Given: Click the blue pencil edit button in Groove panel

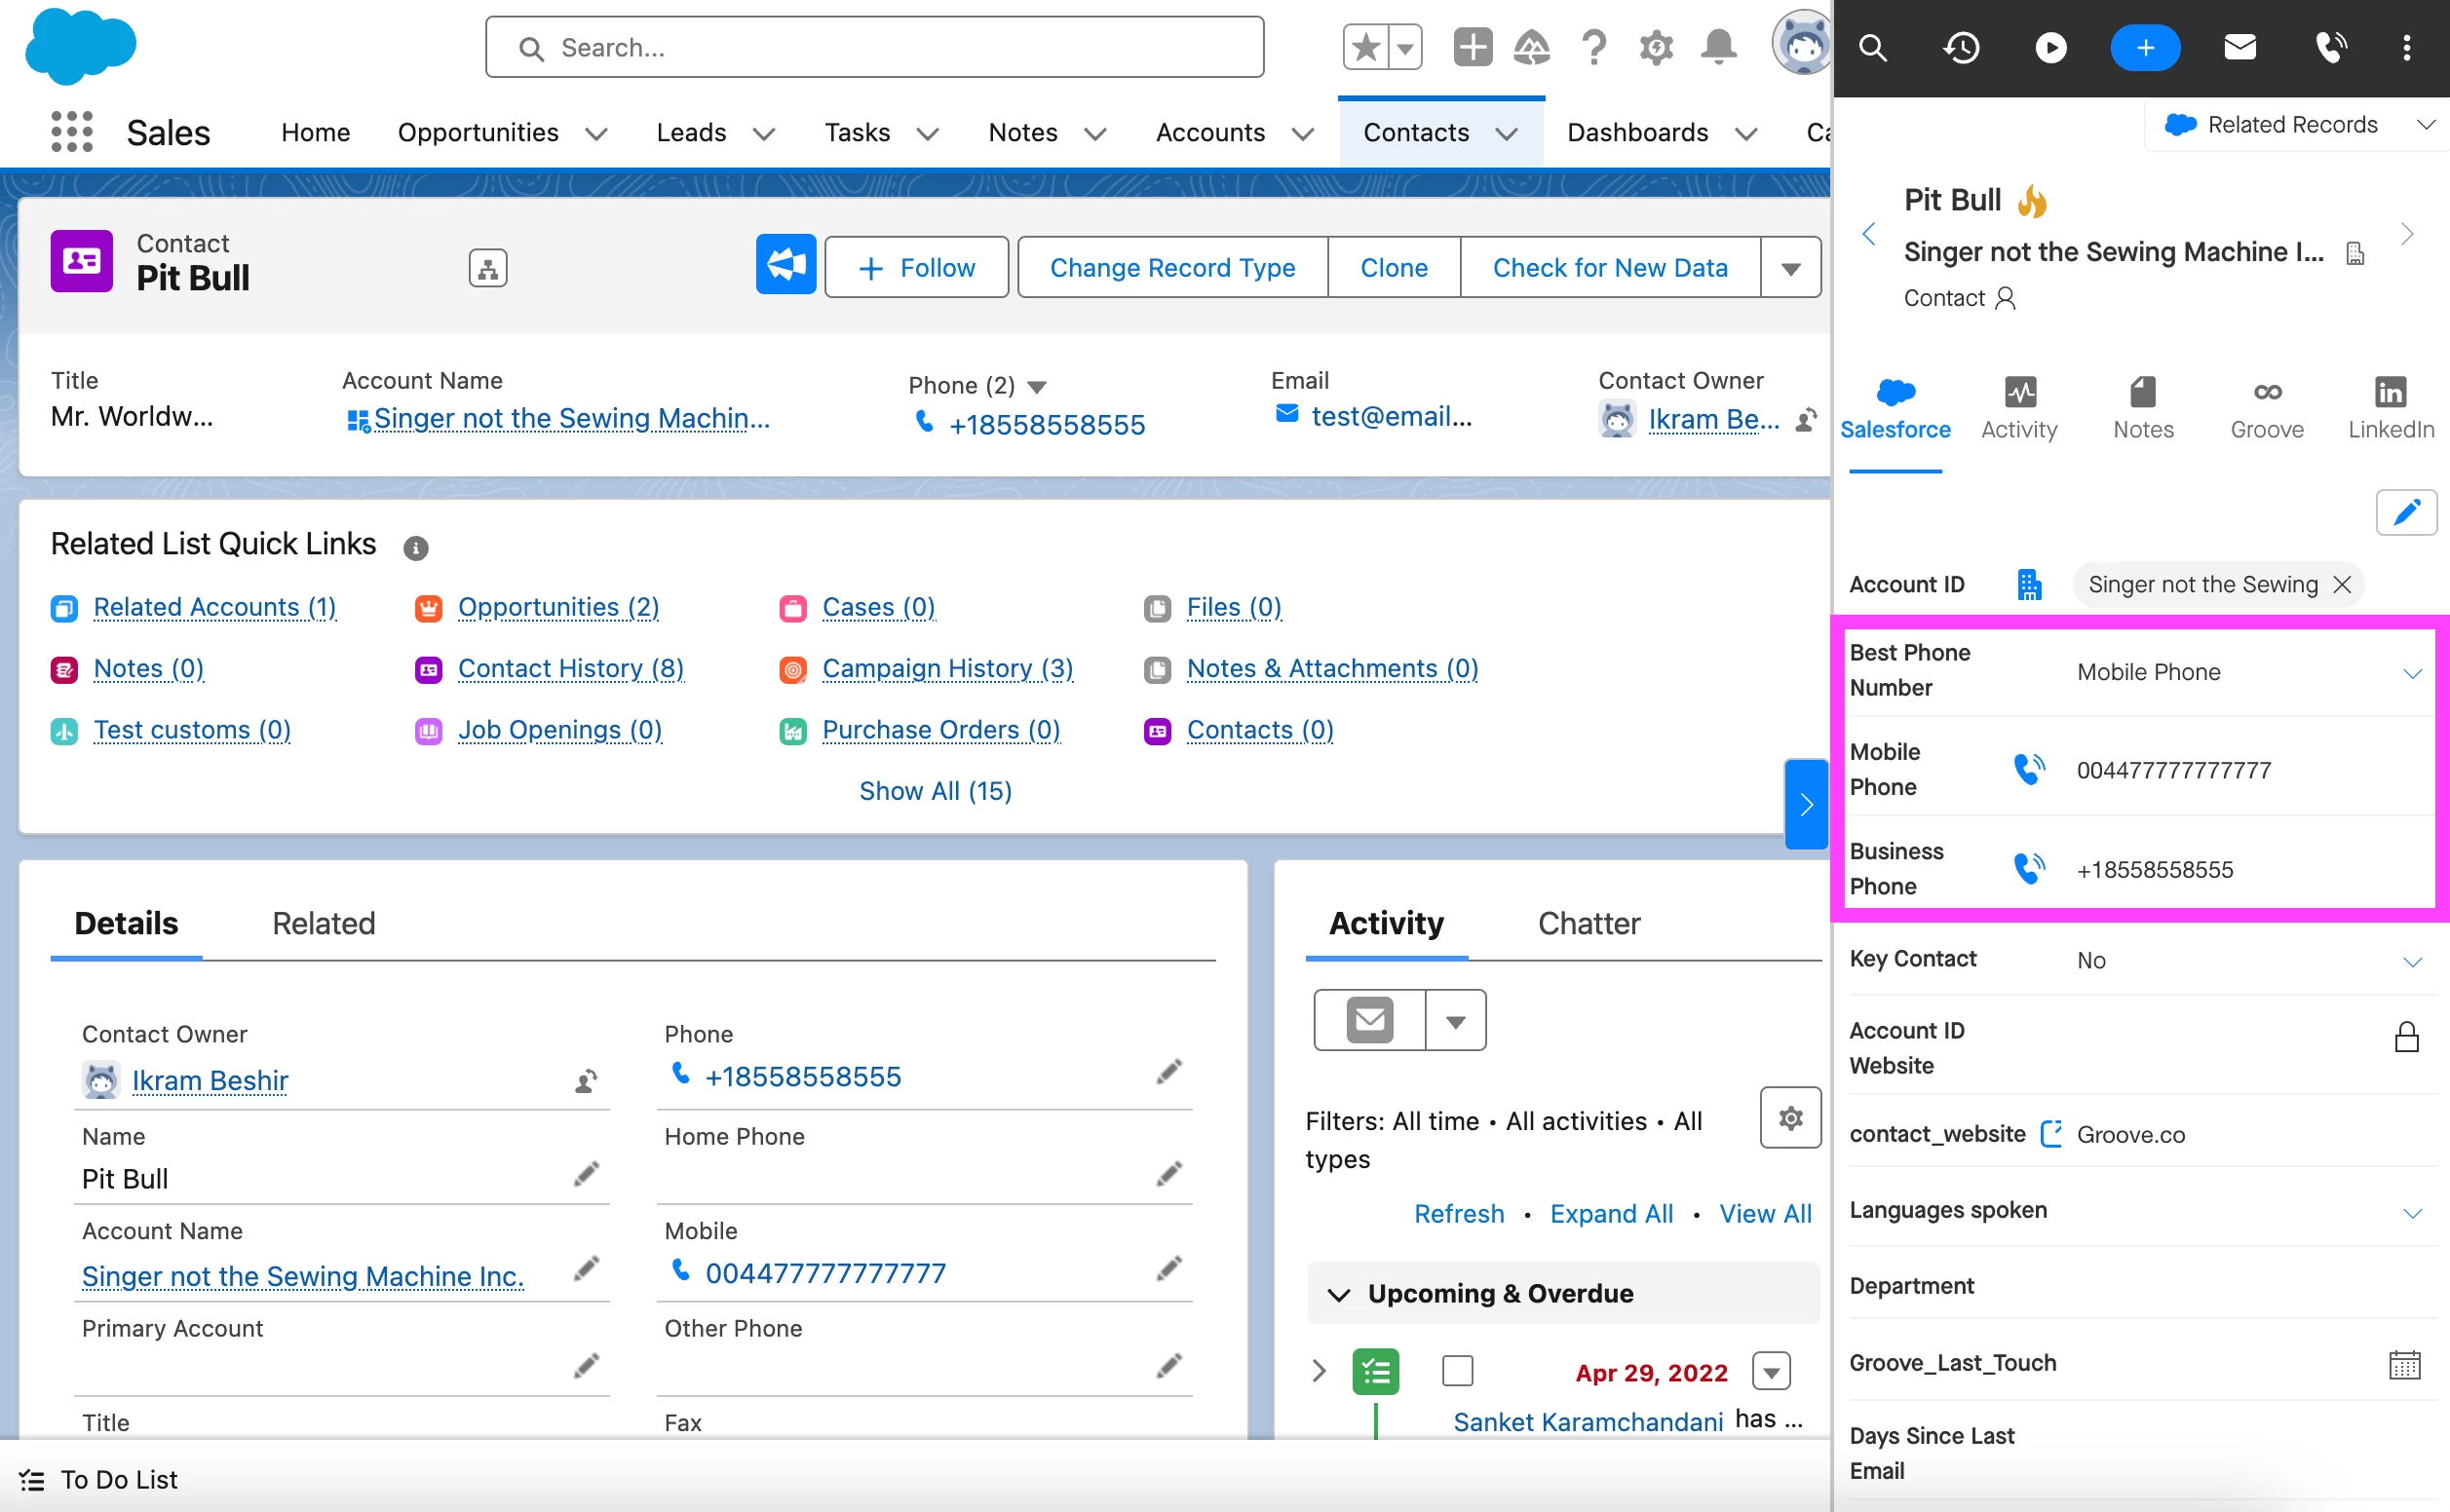Looking at the screenshot, I should point(2405,513).
